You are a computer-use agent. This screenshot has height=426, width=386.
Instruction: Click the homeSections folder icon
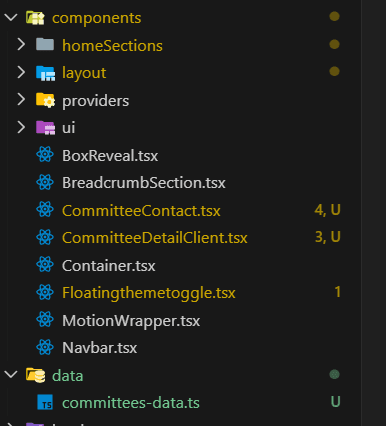(x=45, y=44)
